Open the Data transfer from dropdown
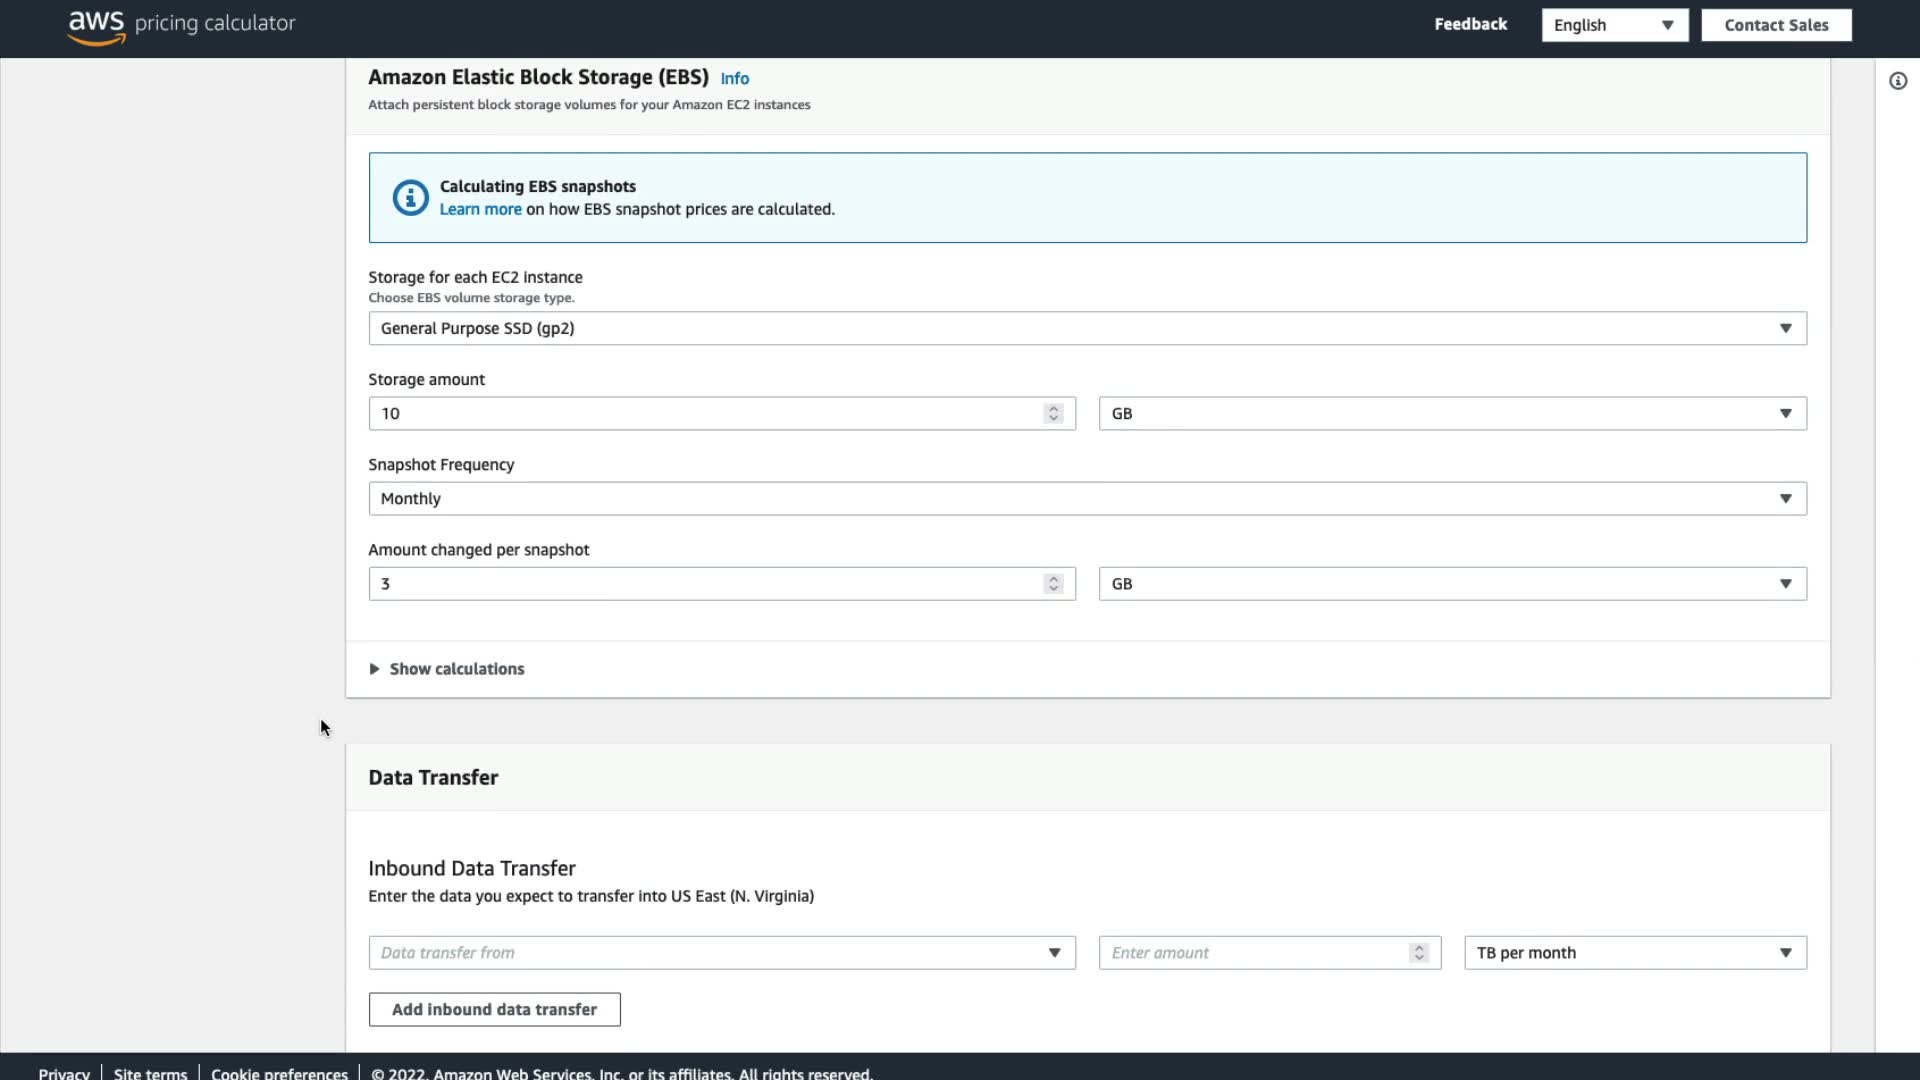Screen dimensions: 1920x1080 [x=721, y=953]
